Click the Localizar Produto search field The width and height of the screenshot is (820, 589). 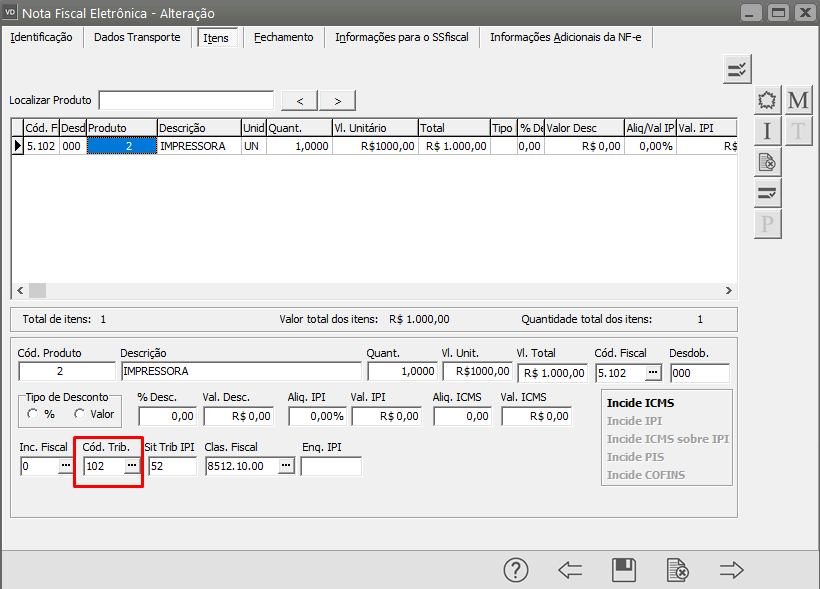pyautogui.click(x=186, y=100)
